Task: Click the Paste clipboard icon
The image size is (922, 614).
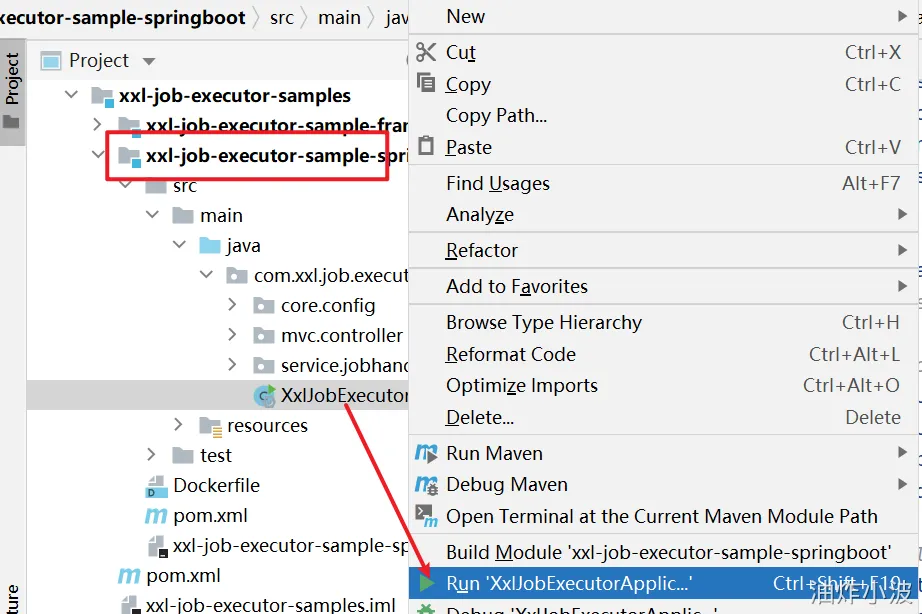Action: [x=426, y=147]
